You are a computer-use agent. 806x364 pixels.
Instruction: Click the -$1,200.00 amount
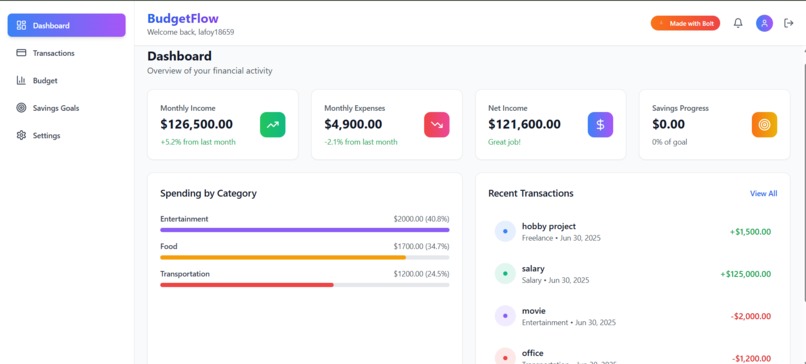coord(752,358)
